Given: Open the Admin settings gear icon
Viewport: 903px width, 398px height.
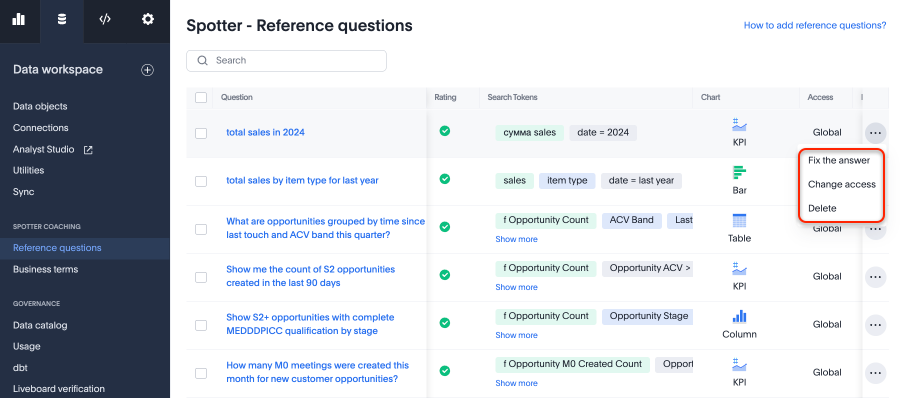Looking at the screenshot, I should (148, 19).
